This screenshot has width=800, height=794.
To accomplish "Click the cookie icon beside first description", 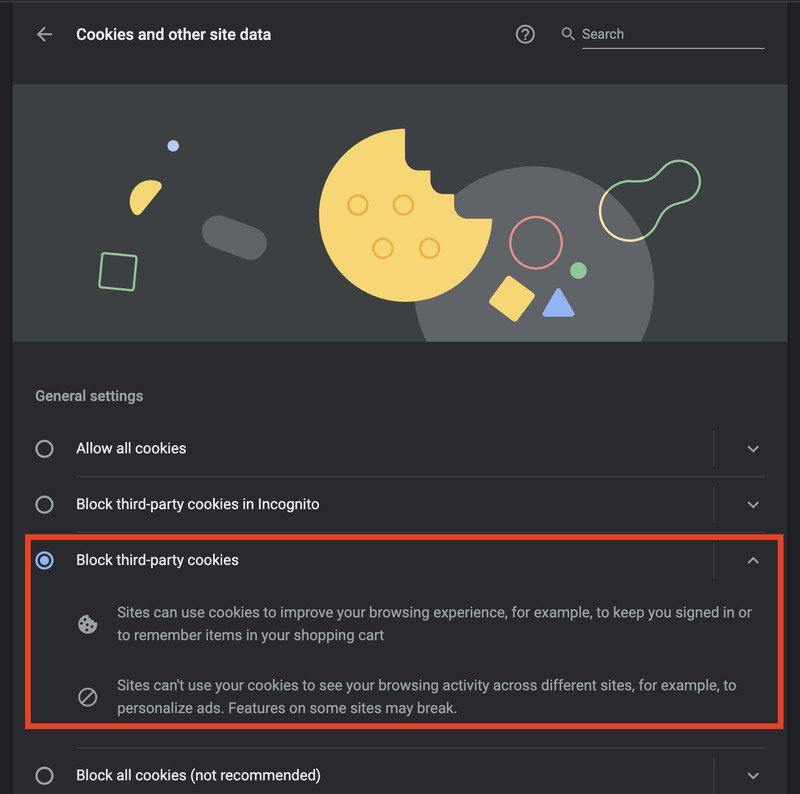I will 88,624.
